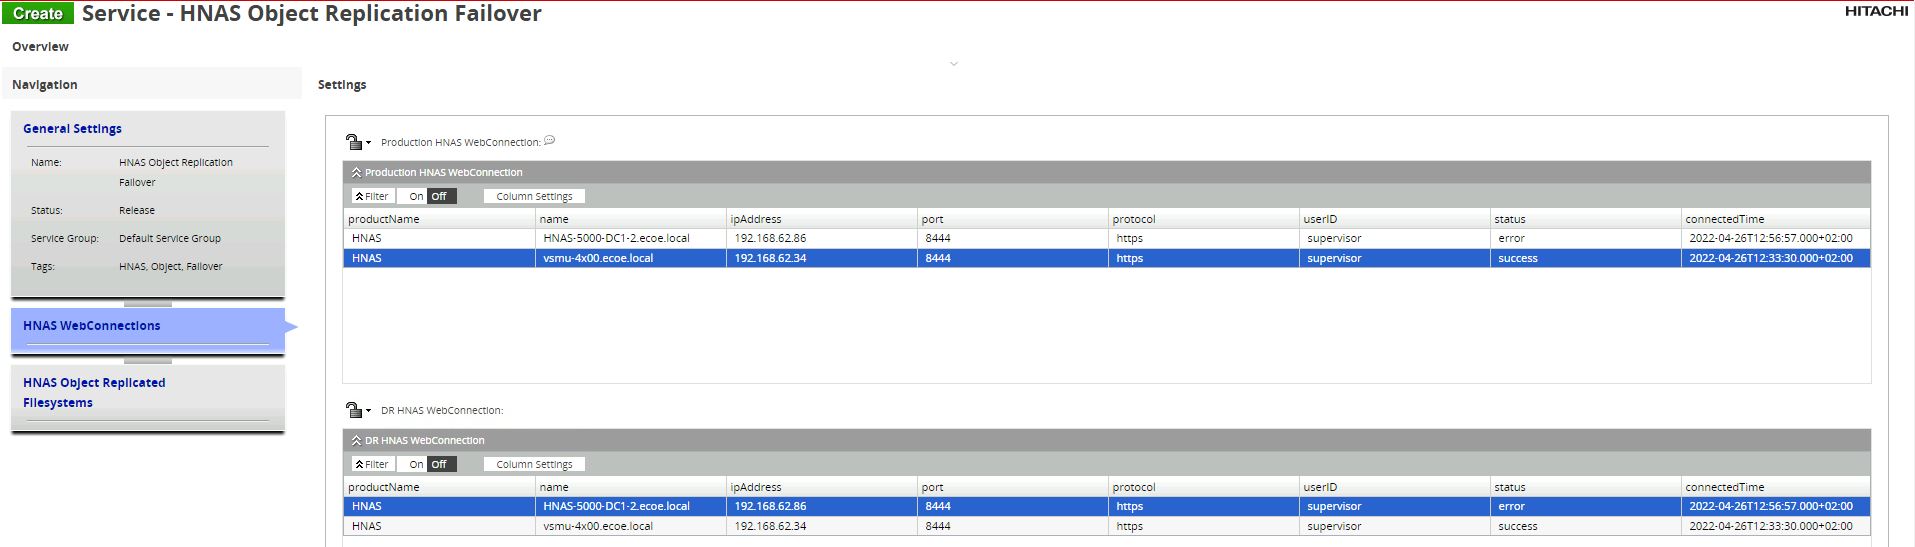Click the lock icon beside DR HNAS WebConnection
The width and height of the screenshot is (1915, 547).
pyautogui.click(x=354, y=410)
